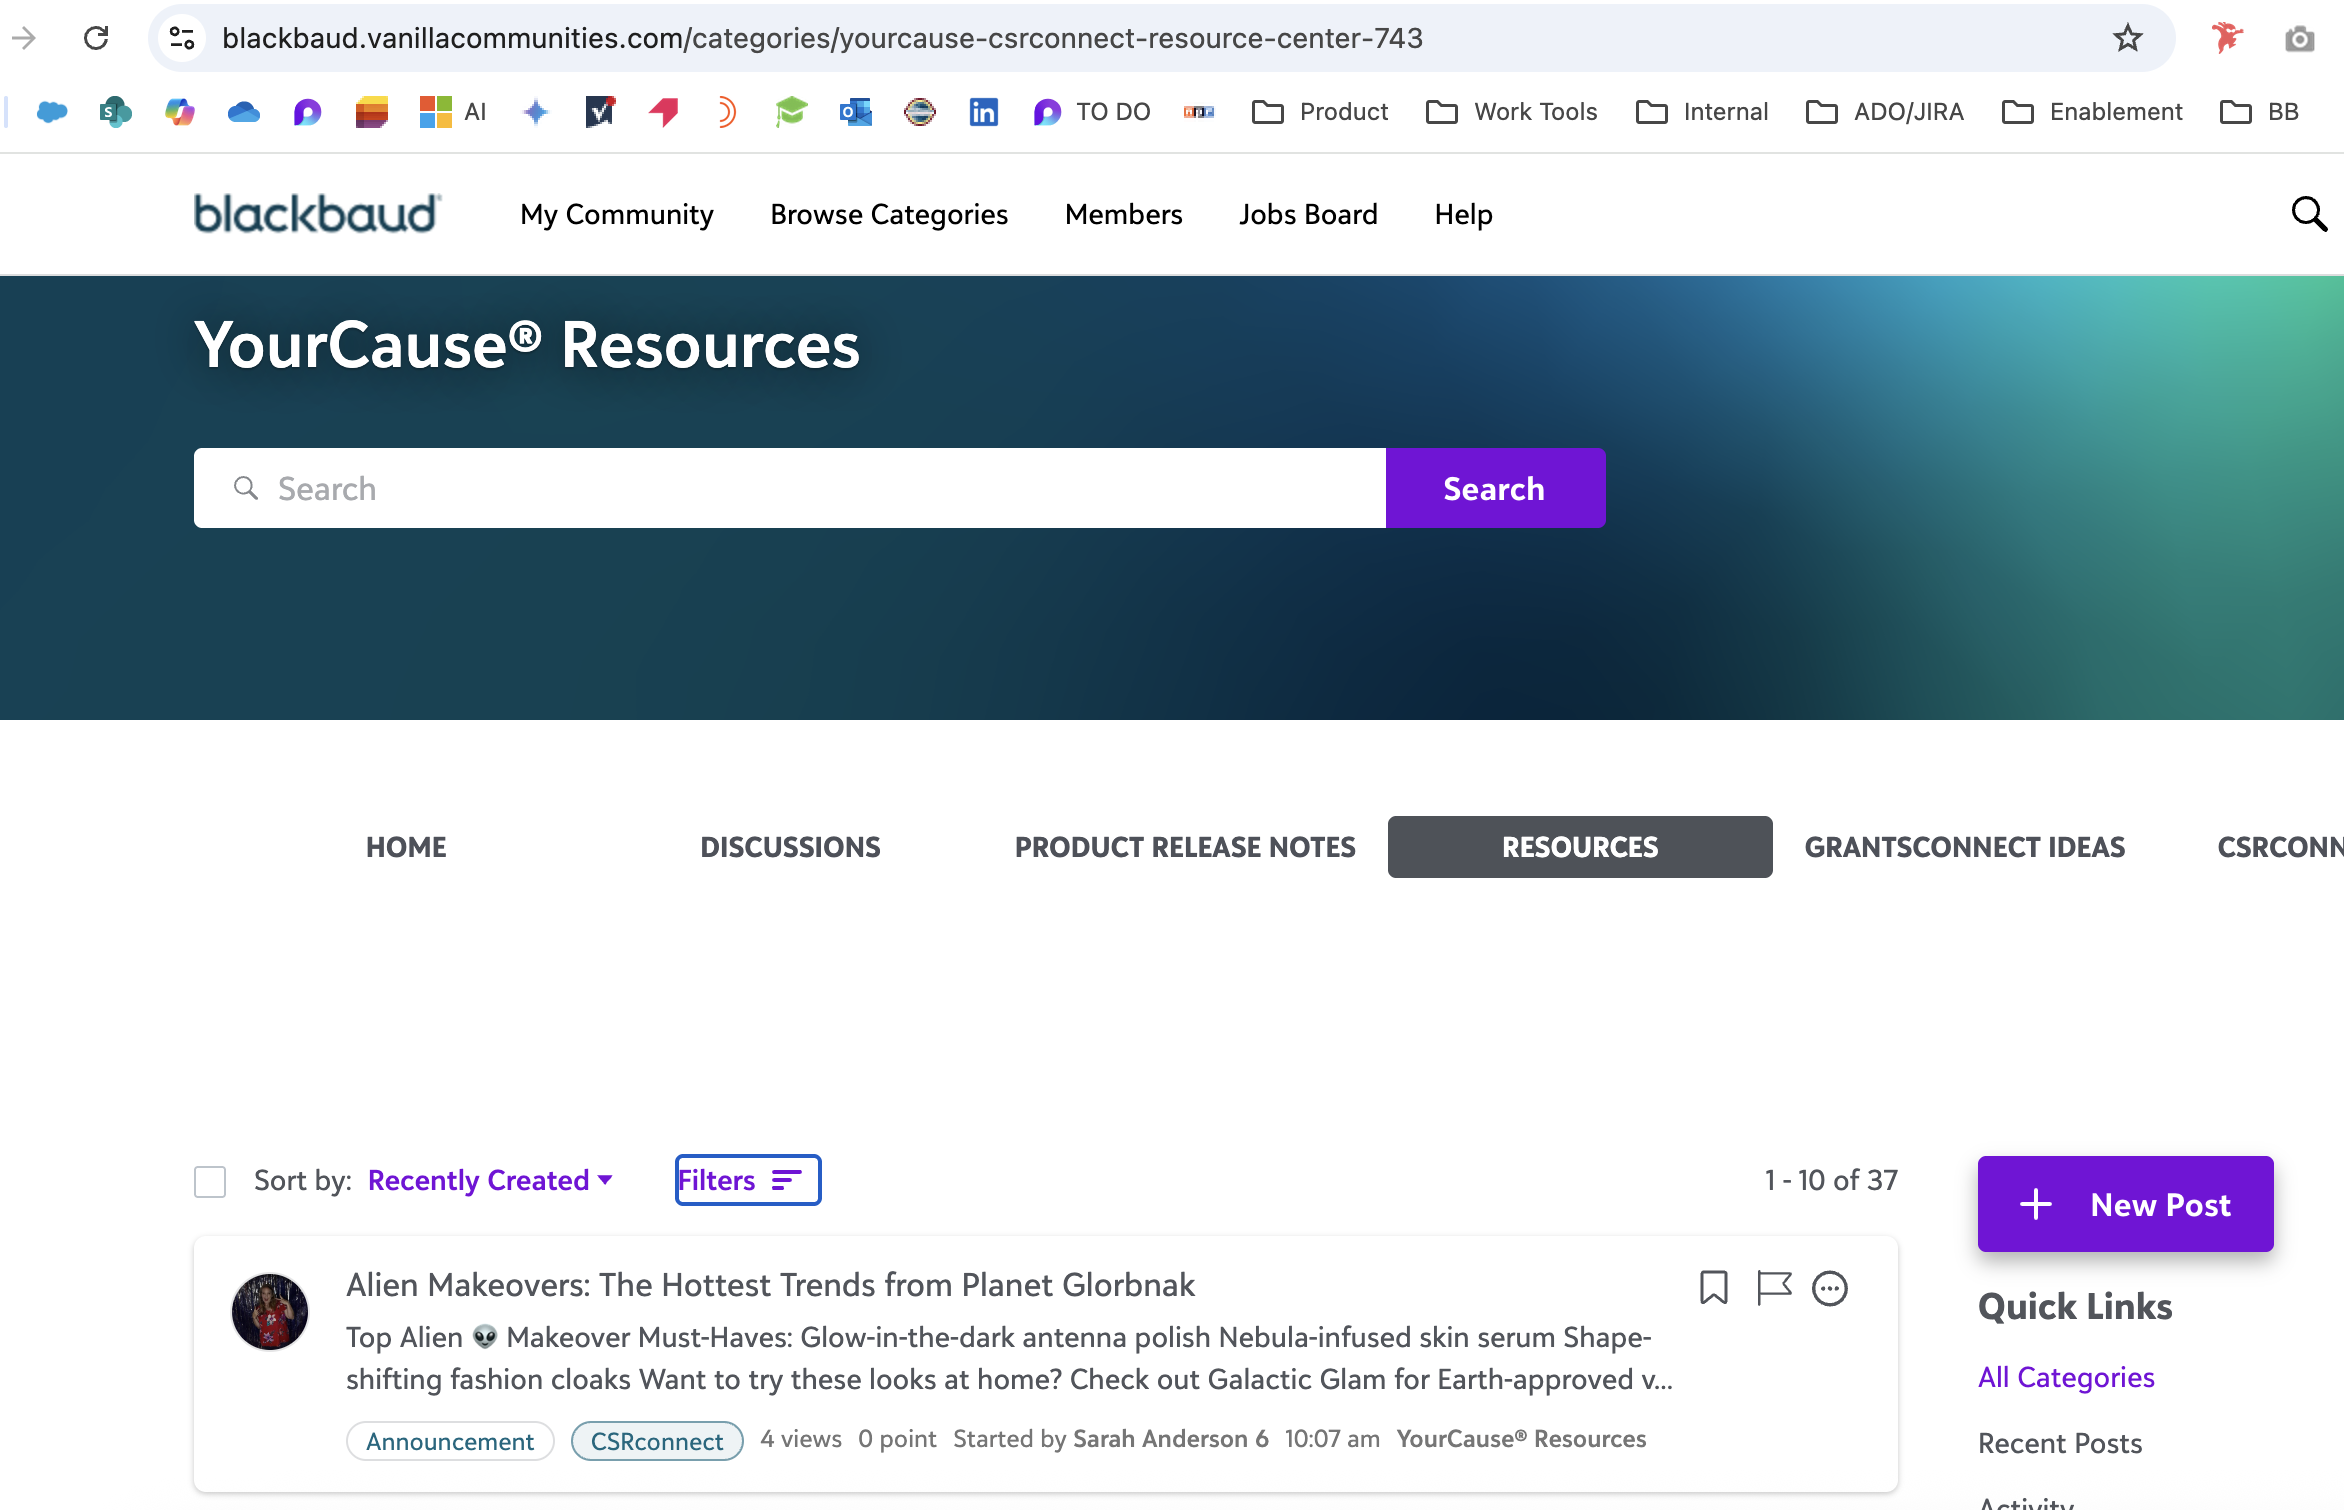Open the striped yellow-red stack bookmark
The image size is (2344, 1510).
372,112
